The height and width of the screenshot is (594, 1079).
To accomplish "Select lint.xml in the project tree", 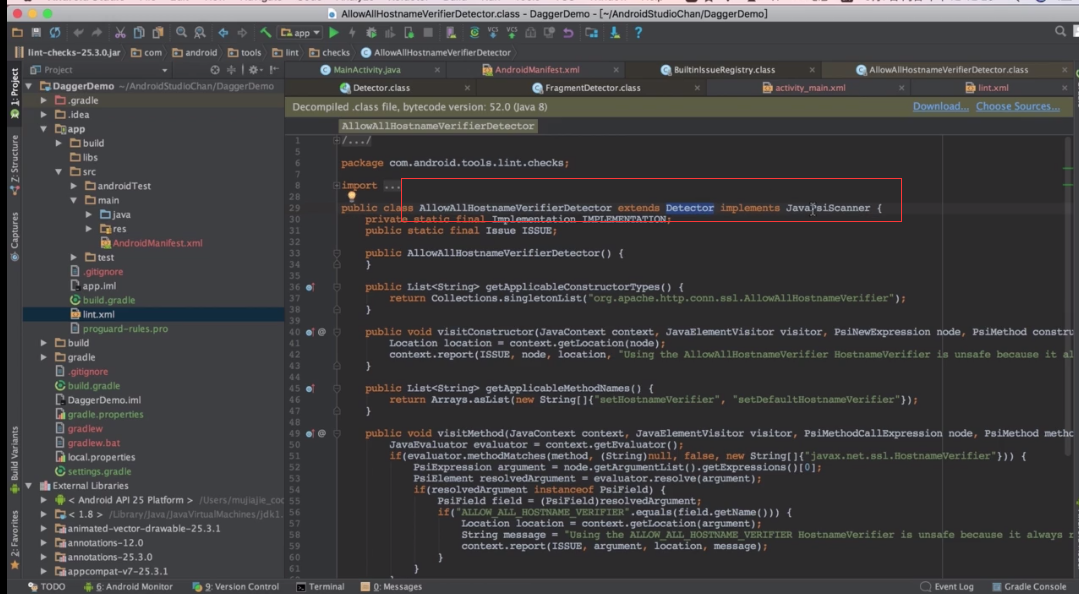I will (98, 314).
